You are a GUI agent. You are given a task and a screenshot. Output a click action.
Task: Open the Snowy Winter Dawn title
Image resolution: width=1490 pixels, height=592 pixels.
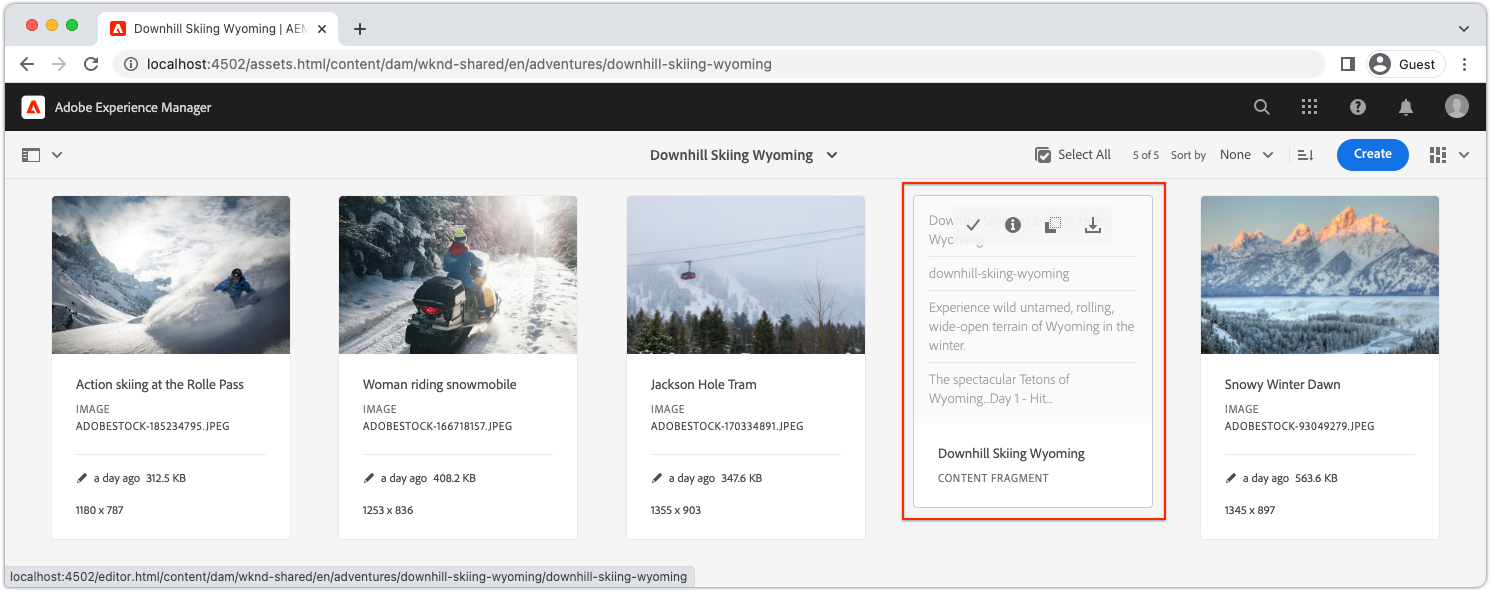click(1282, 384)
